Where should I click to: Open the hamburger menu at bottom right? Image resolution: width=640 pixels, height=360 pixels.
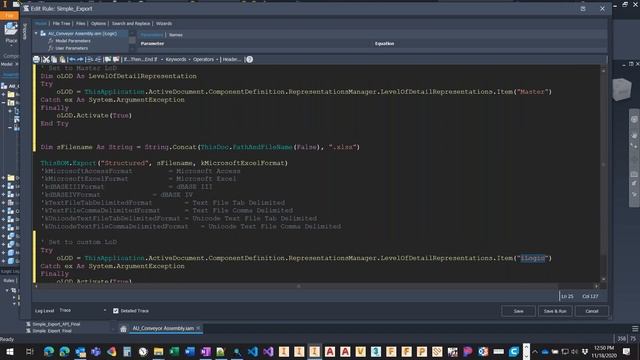[x=635, y=329]
